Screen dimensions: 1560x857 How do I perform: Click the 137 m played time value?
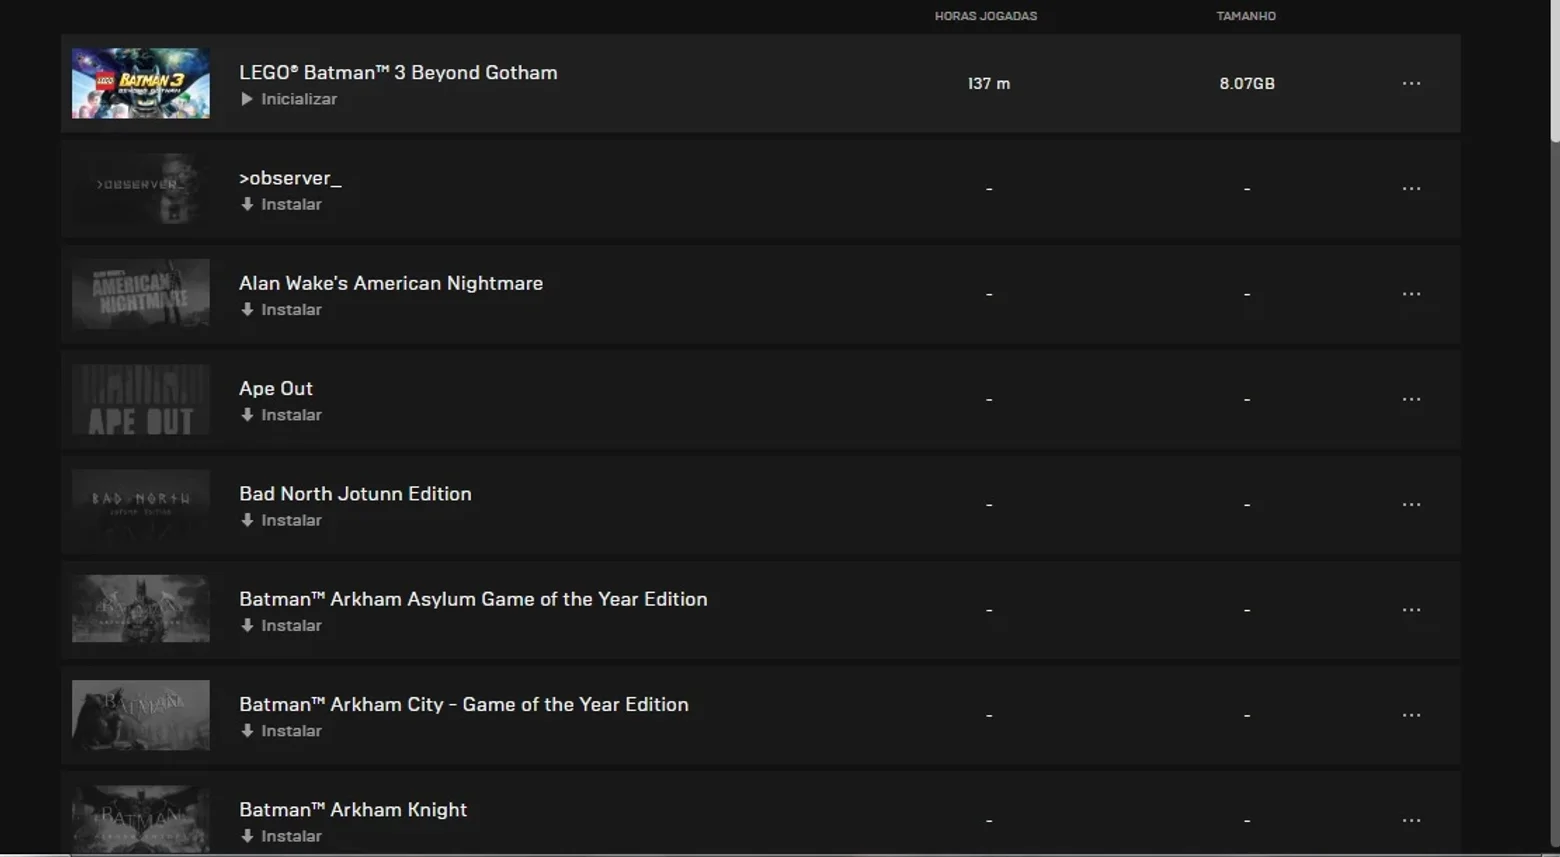click(989, 84)
